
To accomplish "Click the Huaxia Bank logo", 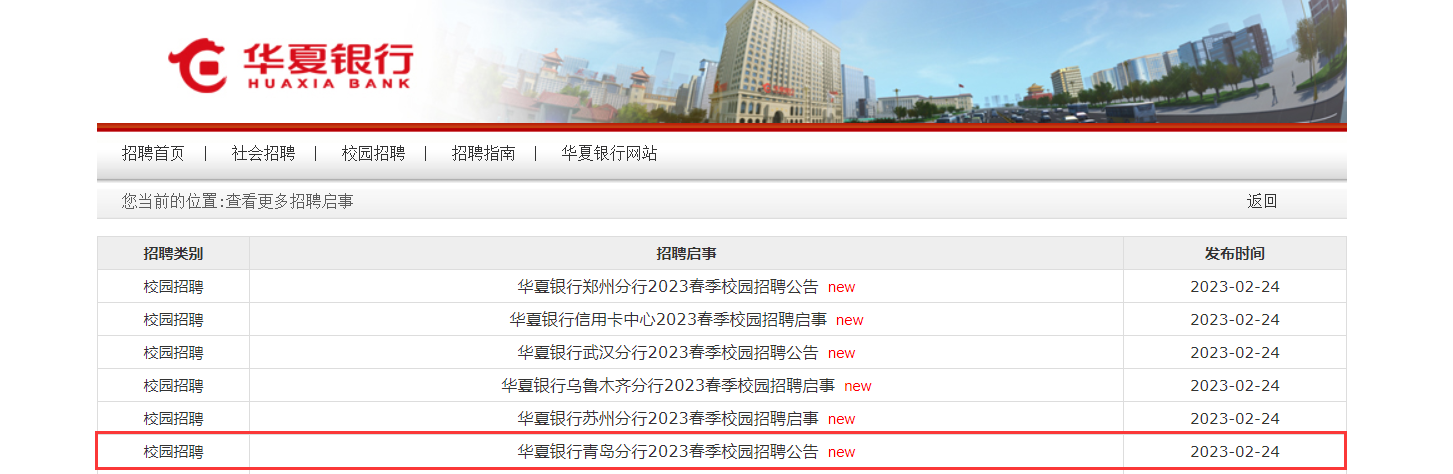I will tap(290, 66).
